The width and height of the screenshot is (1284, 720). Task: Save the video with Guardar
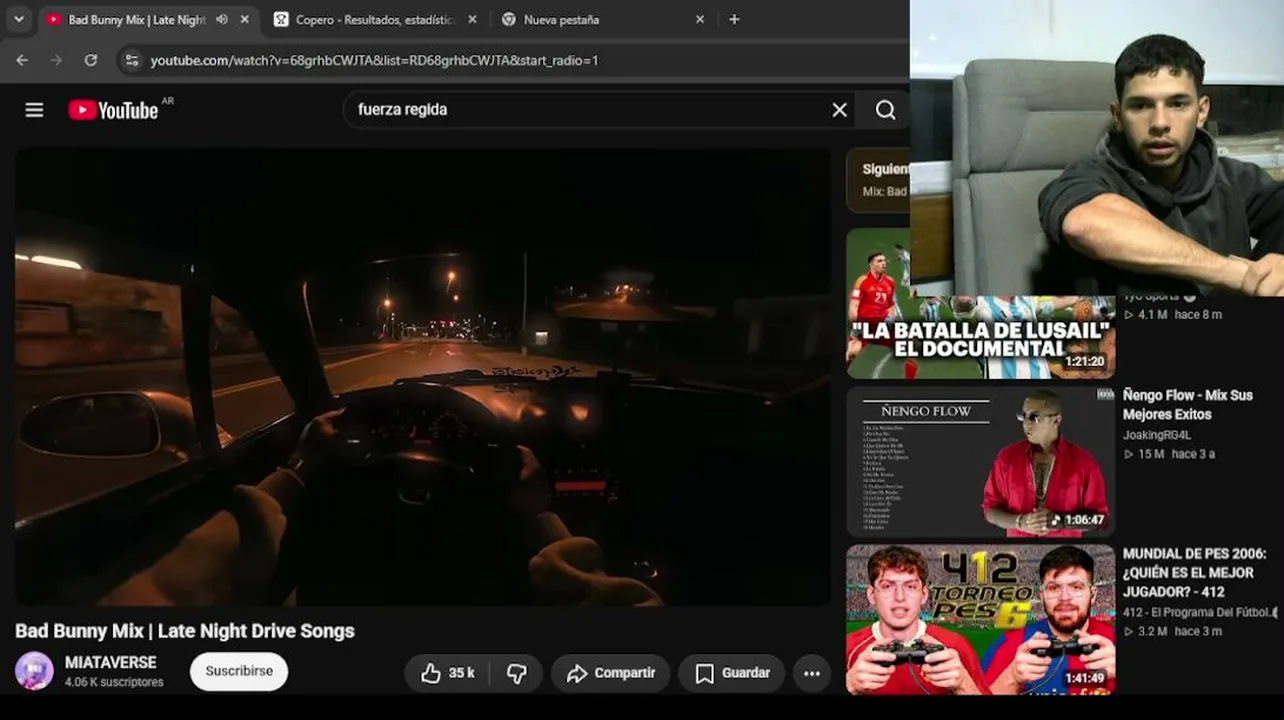(x=733, y=673)
